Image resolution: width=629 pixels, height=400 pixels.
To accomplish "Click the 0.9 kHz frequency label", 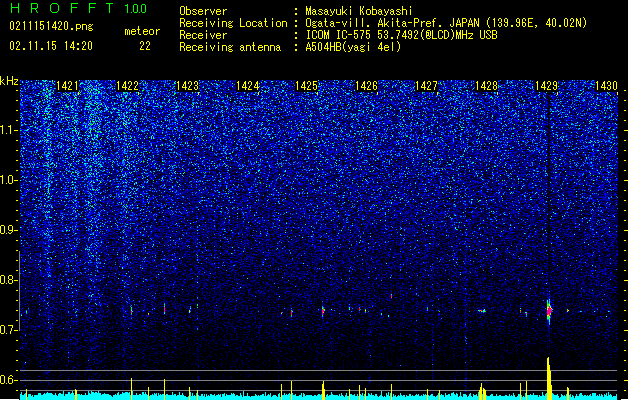I will click(9, 230).
